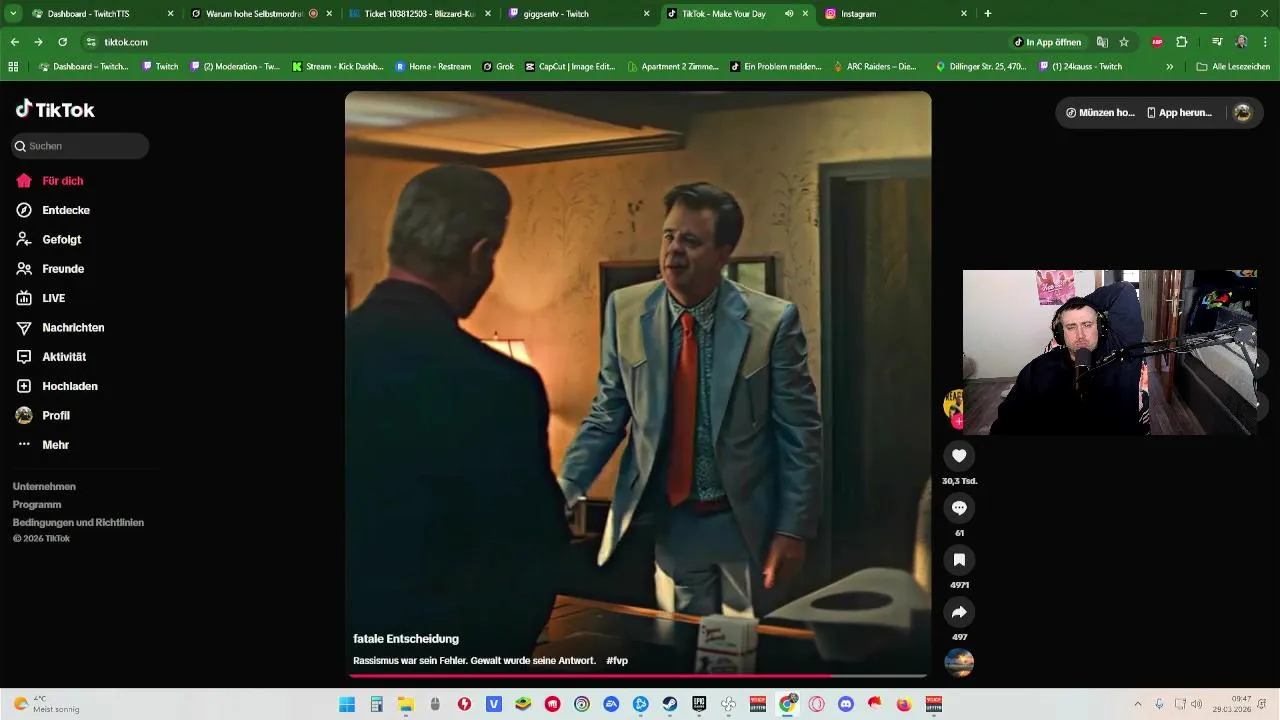The height and width of the screenshot is (720, 1280).
Task: Open Home - Restream bookmark
Action: [433, 67]
